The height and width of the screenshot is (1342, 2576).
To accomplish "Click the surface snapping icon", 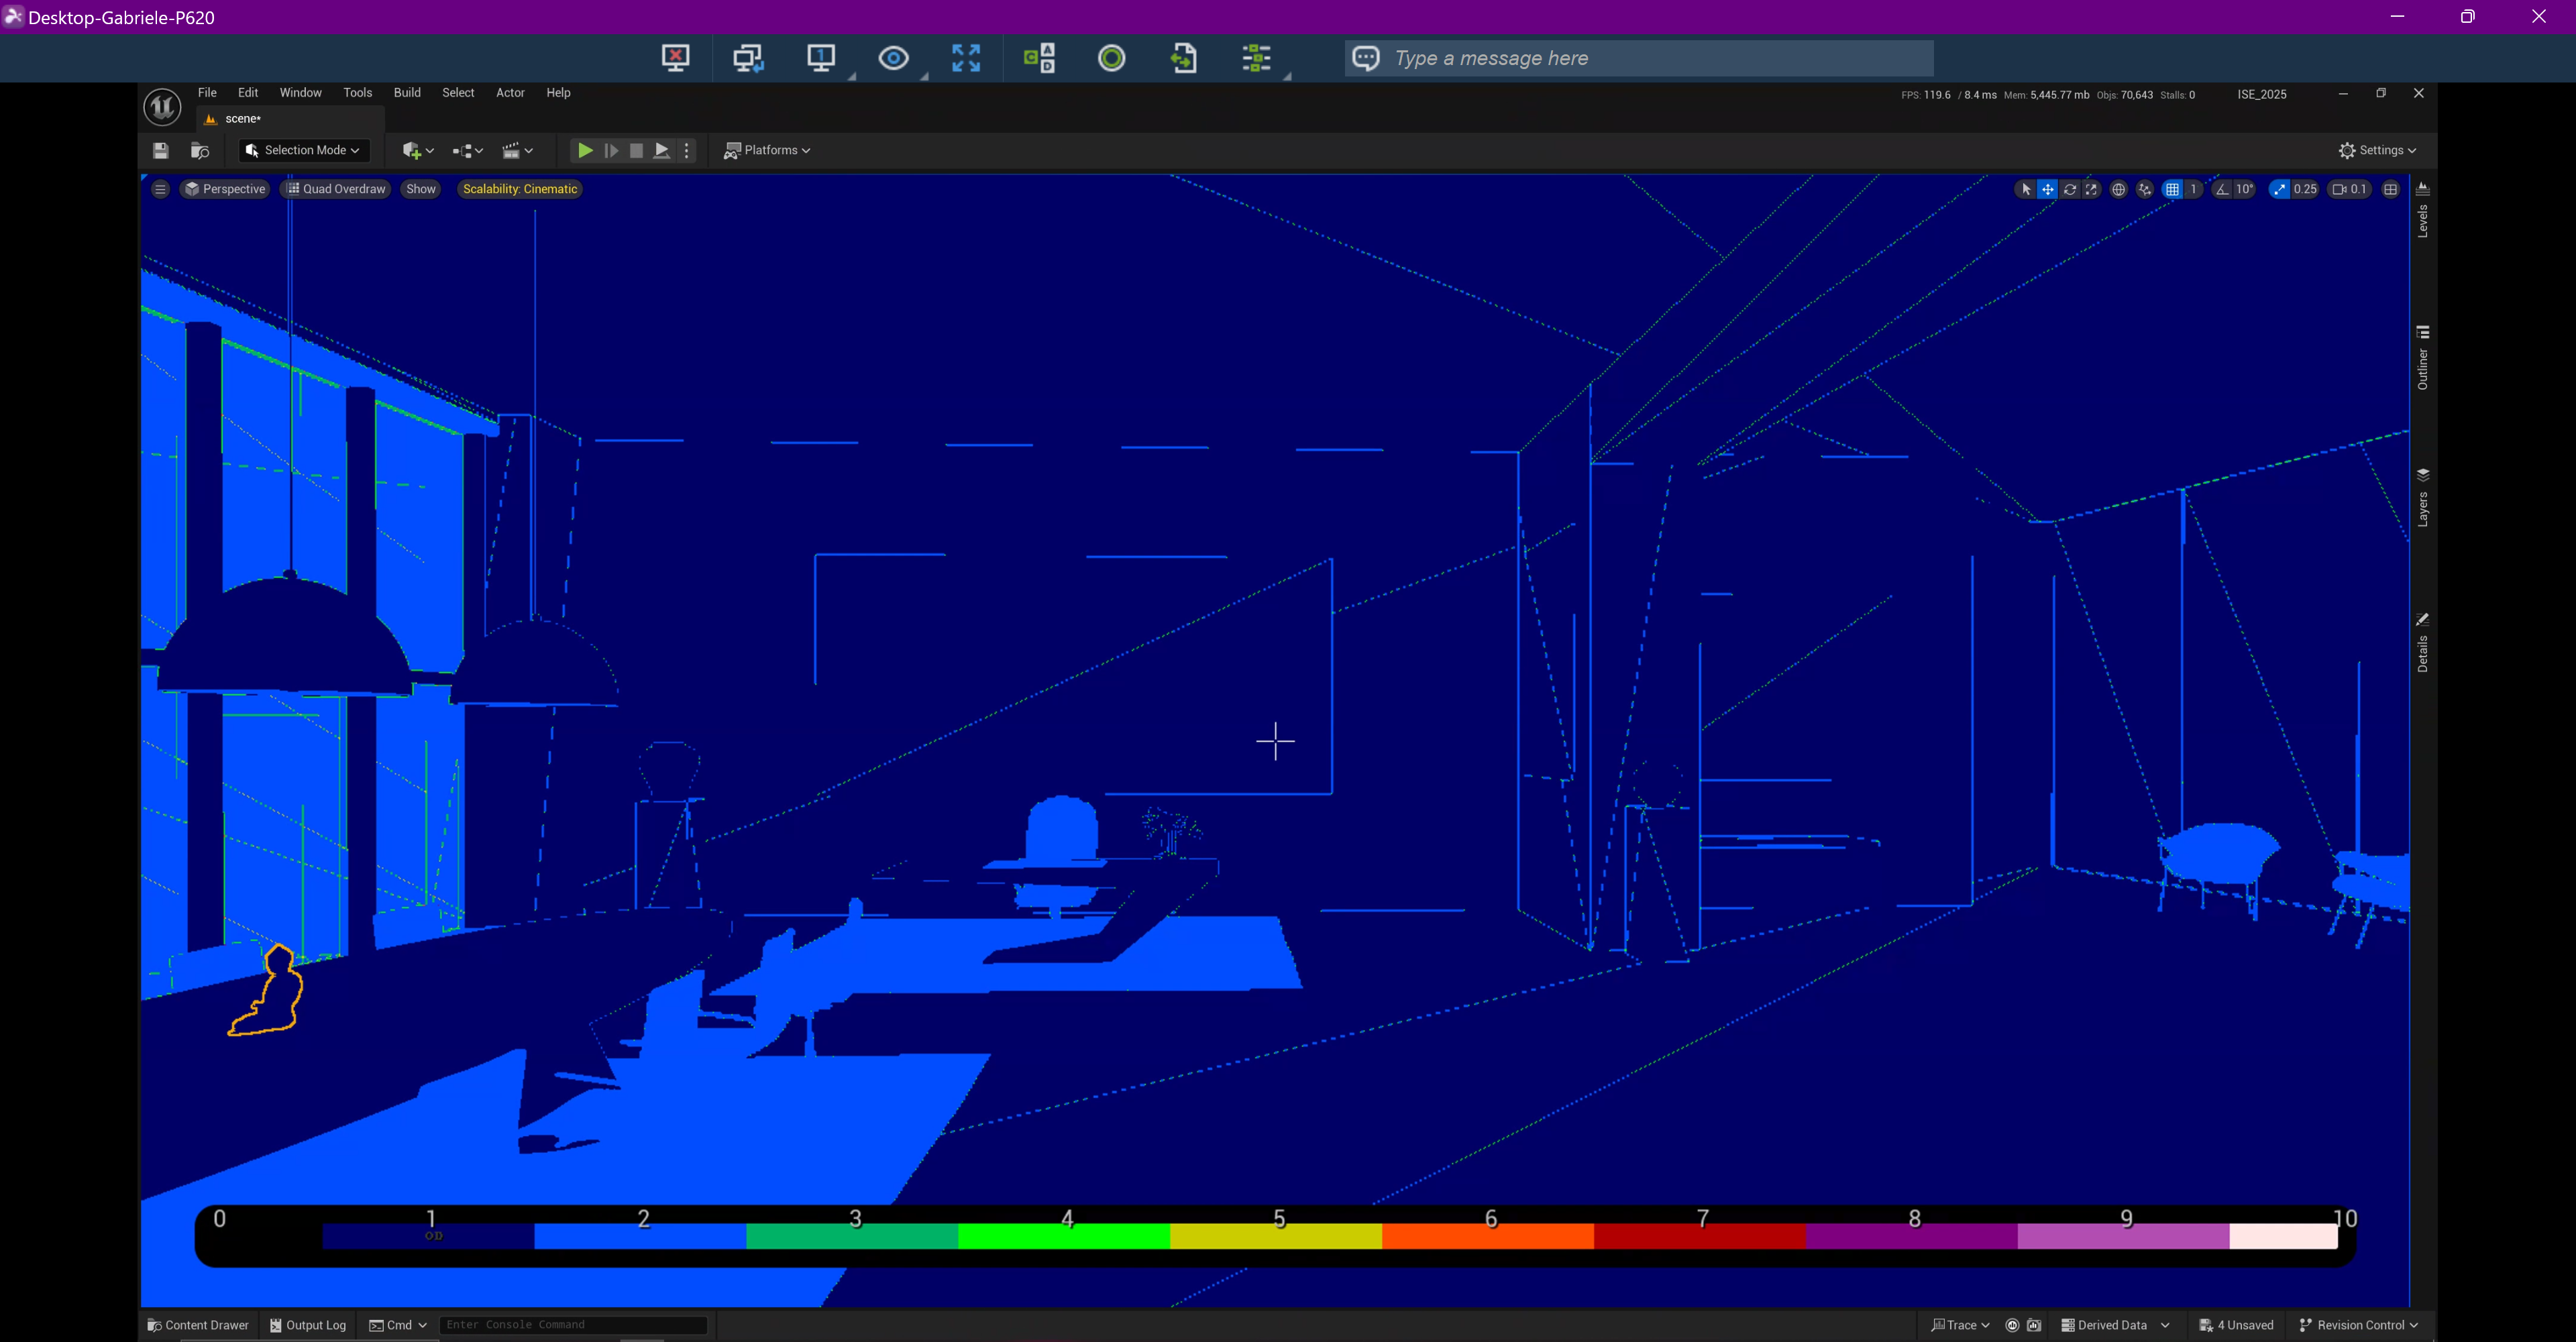I will pos(2144,189).
